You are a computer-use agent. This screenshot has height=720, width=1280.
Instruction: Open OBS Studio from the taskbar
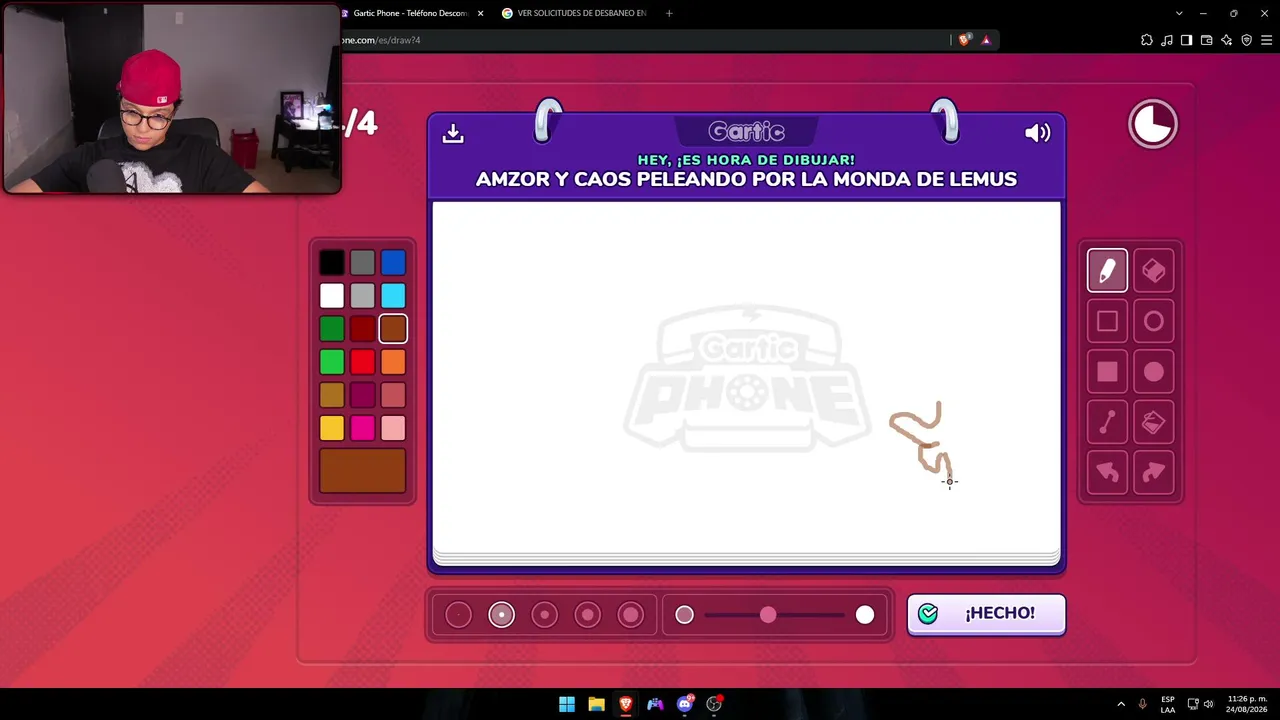714,704
